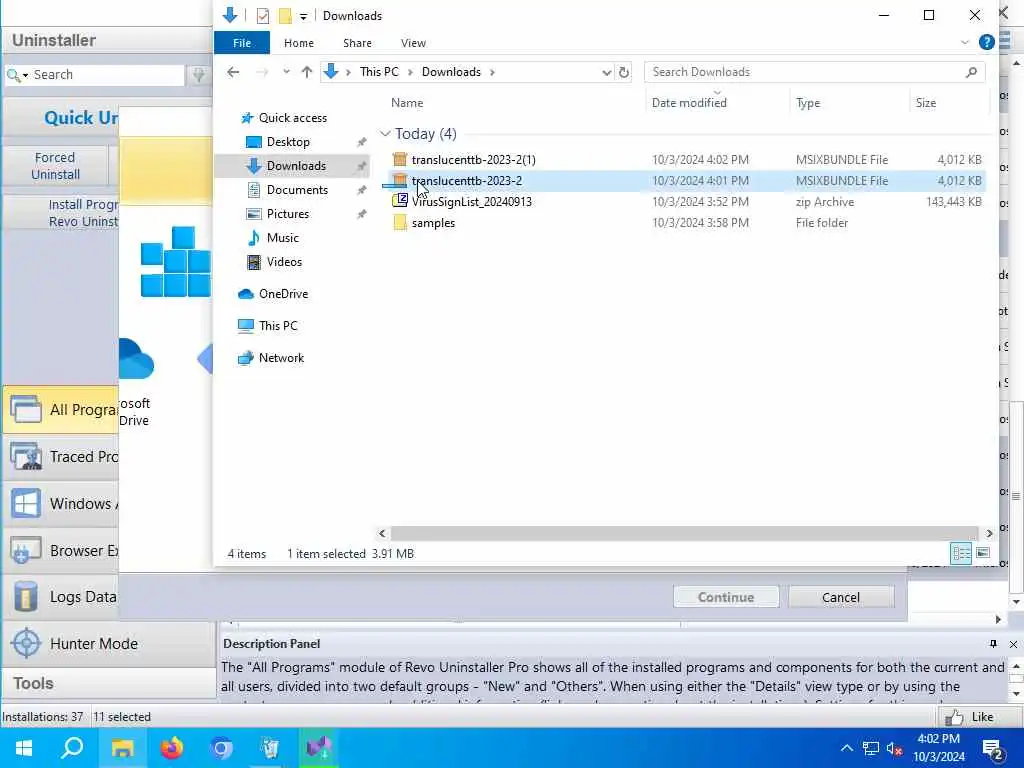Click the New folder quick-access icon

[x=285, y=16]
